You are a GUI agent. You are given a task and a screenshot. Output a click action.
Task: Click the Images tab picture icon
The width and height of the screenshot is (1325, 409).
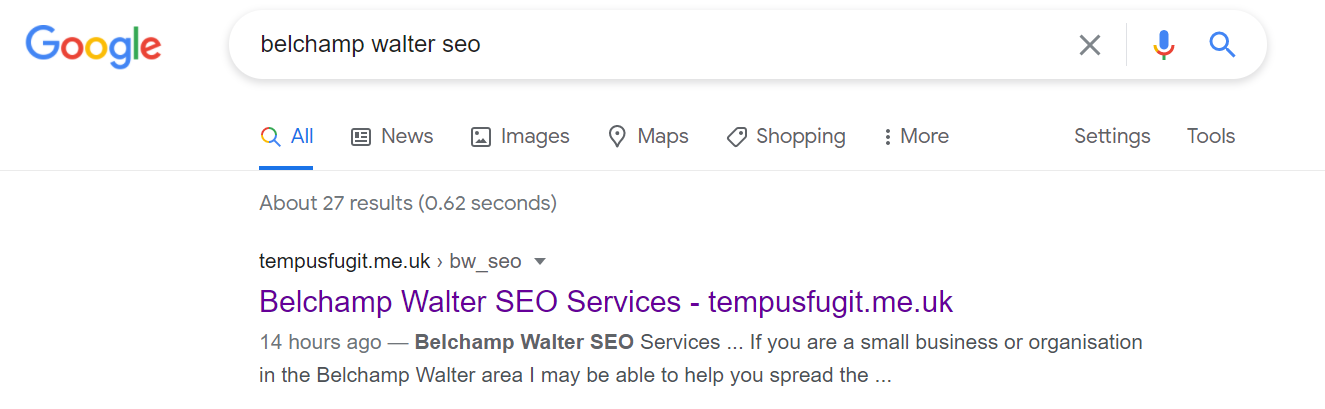pos(481,137)
